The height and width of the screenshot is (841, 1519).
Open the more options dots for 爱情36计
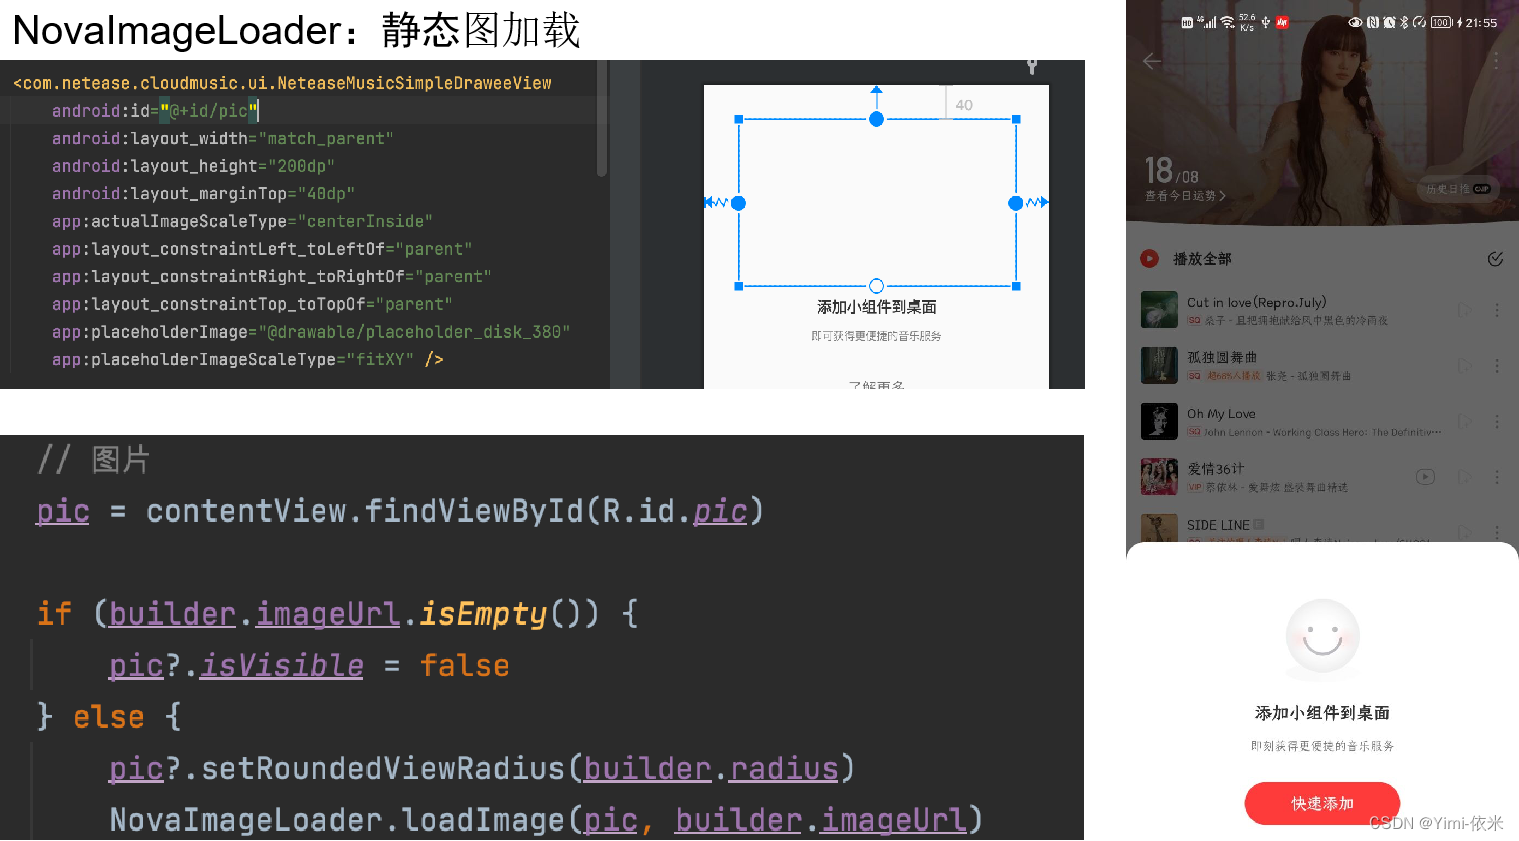click(1497, 477)
